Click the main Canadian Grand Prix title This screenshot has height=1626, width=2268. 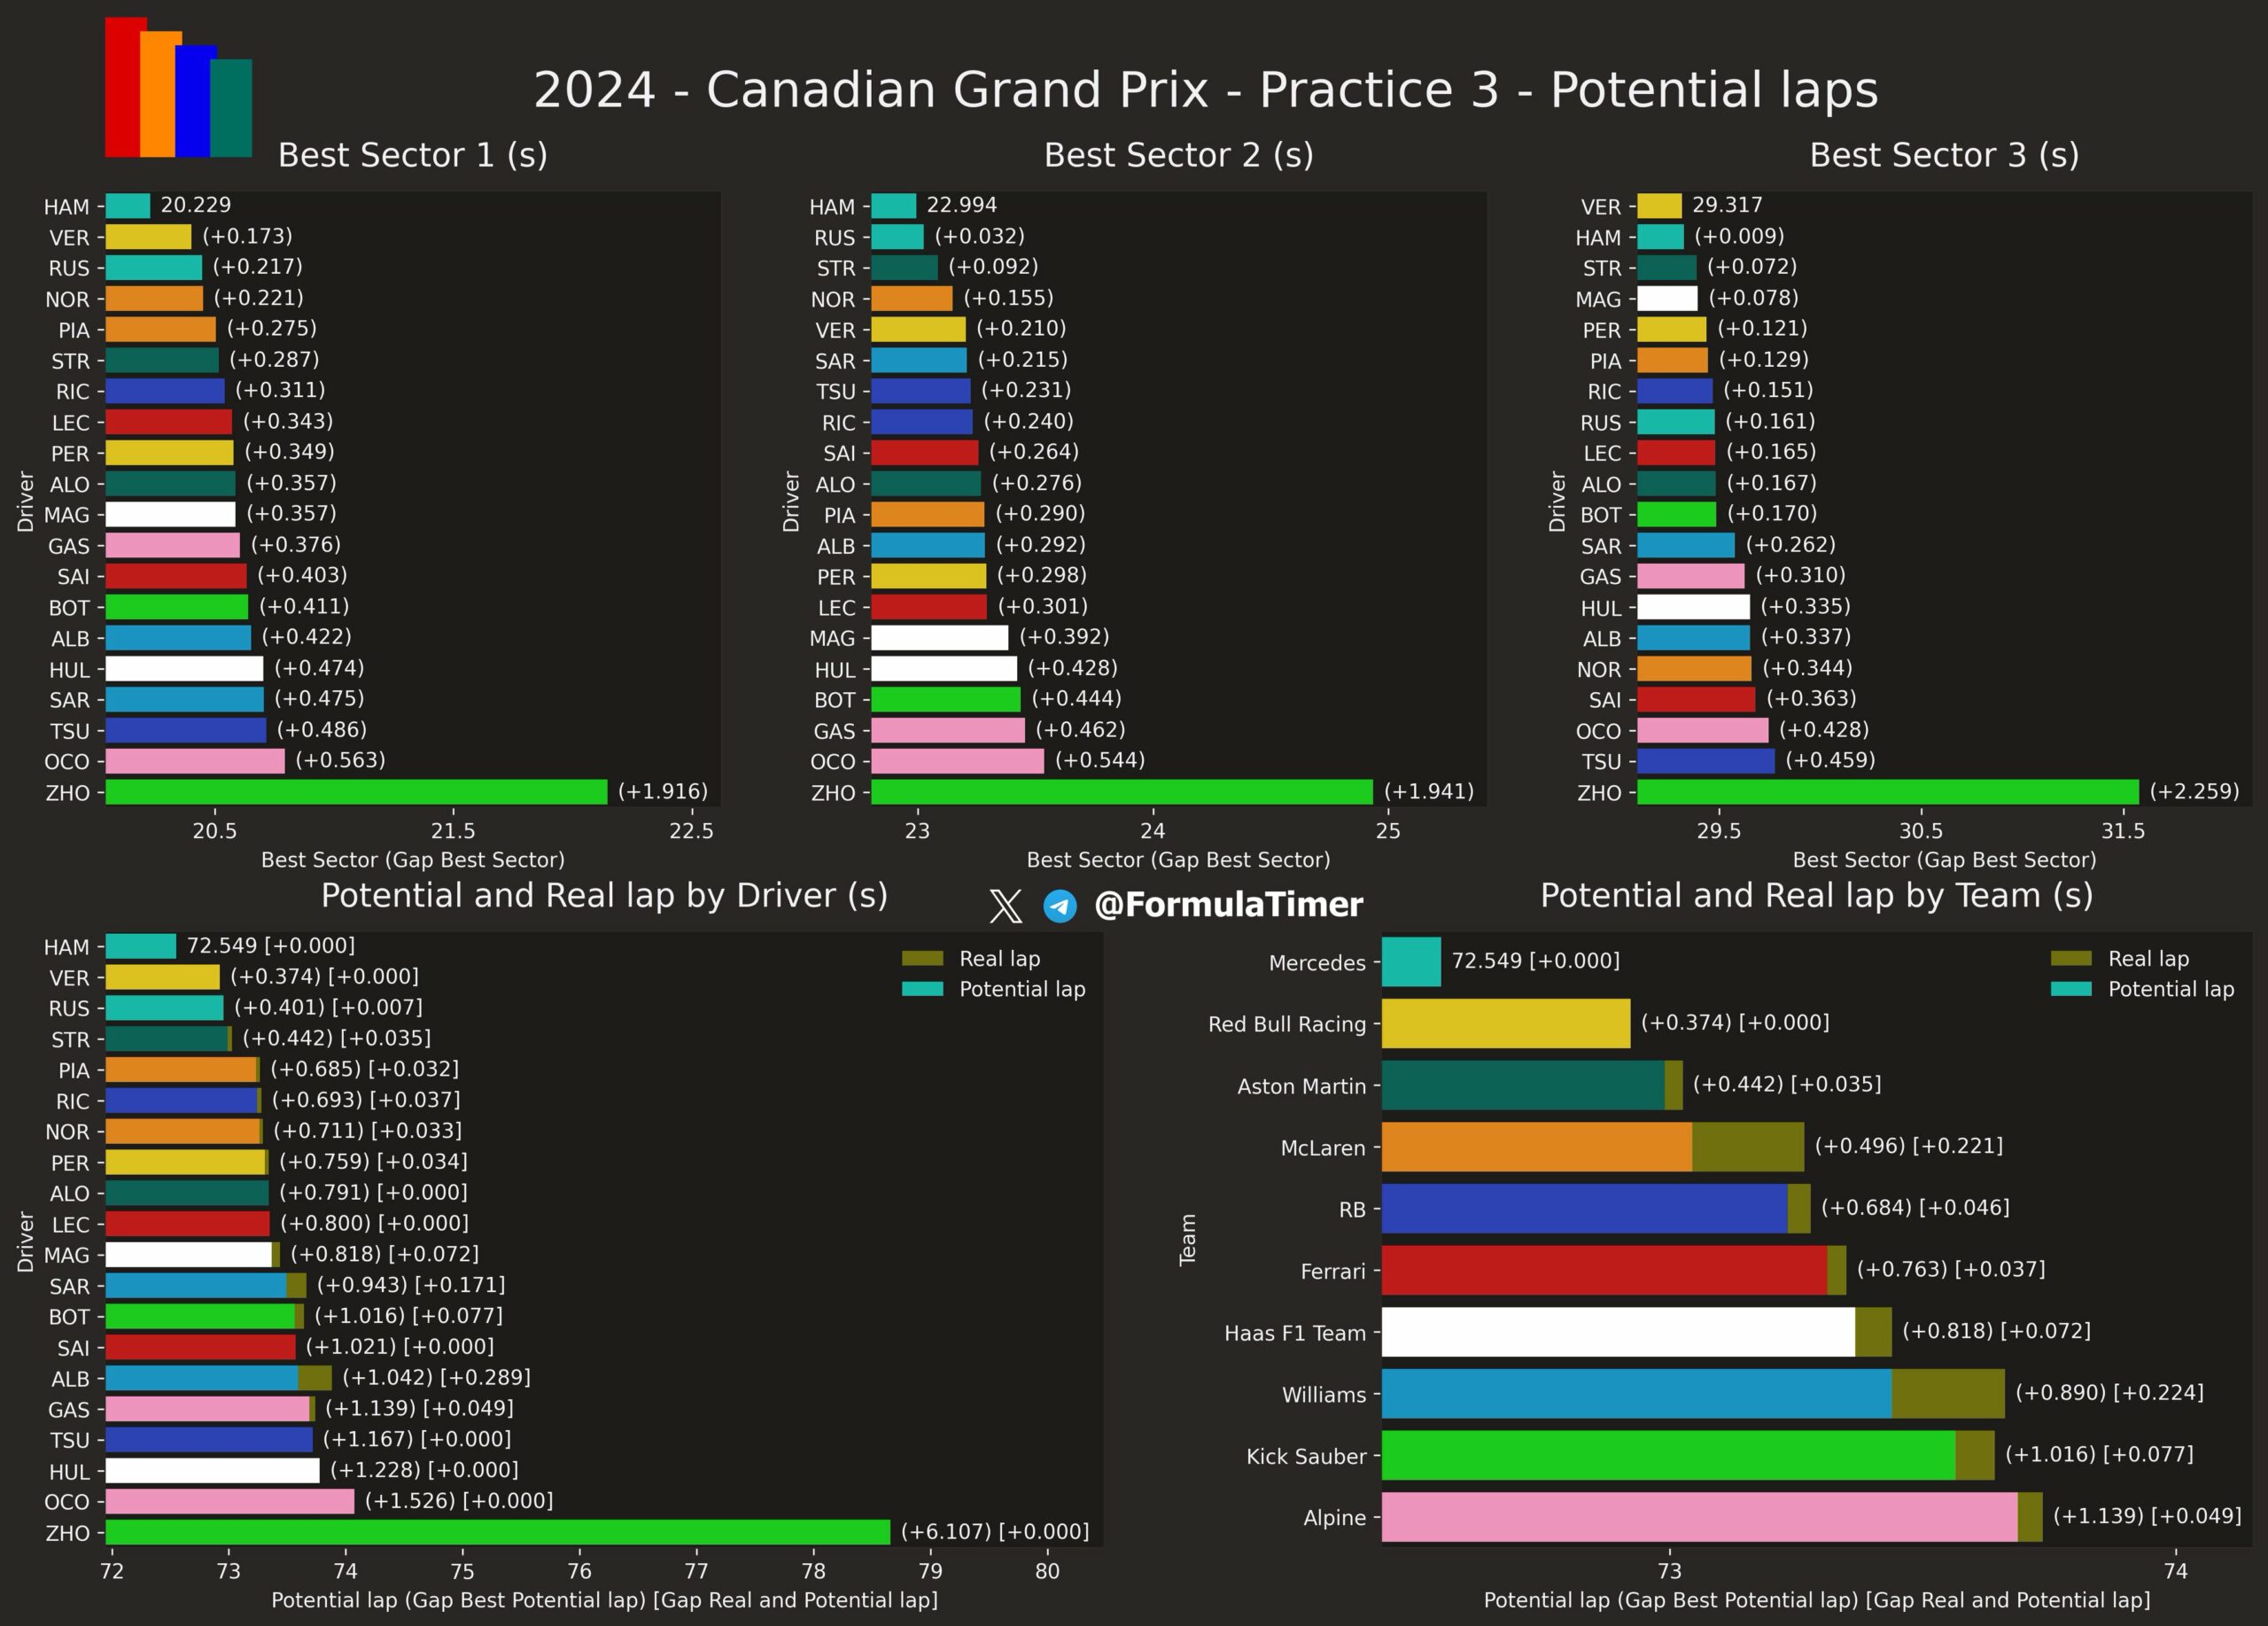coord(1205,90)
